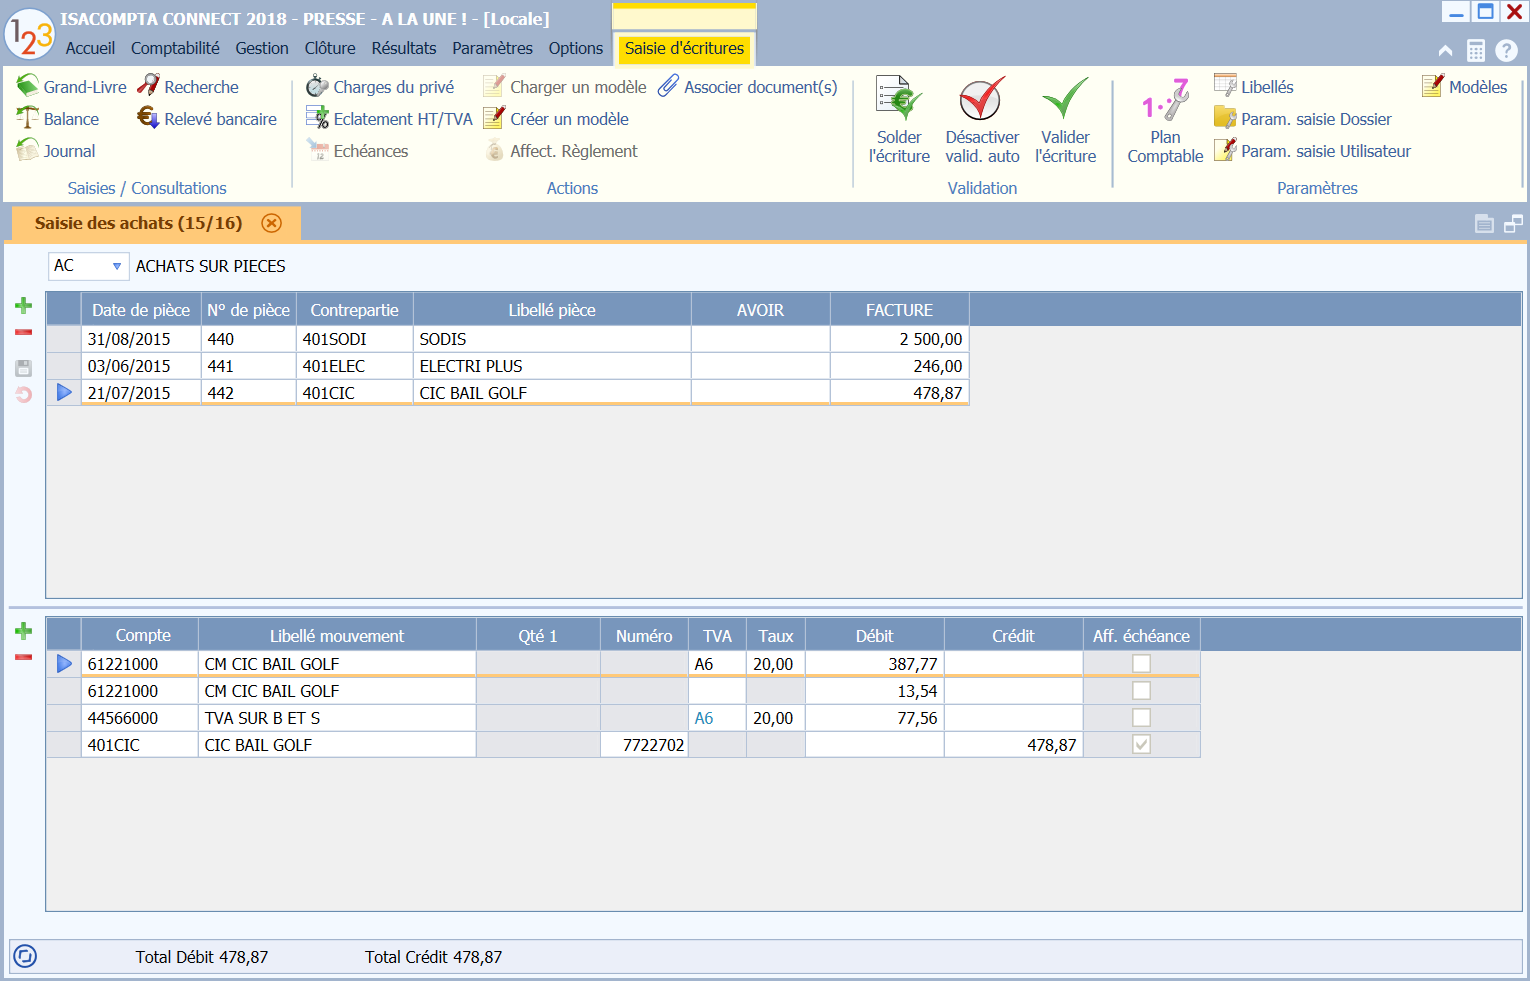Toggle Aff. échéance checkbox for first 61221000 row
The height and width of the screenshot is (981, 1530).
[1141, 664]
